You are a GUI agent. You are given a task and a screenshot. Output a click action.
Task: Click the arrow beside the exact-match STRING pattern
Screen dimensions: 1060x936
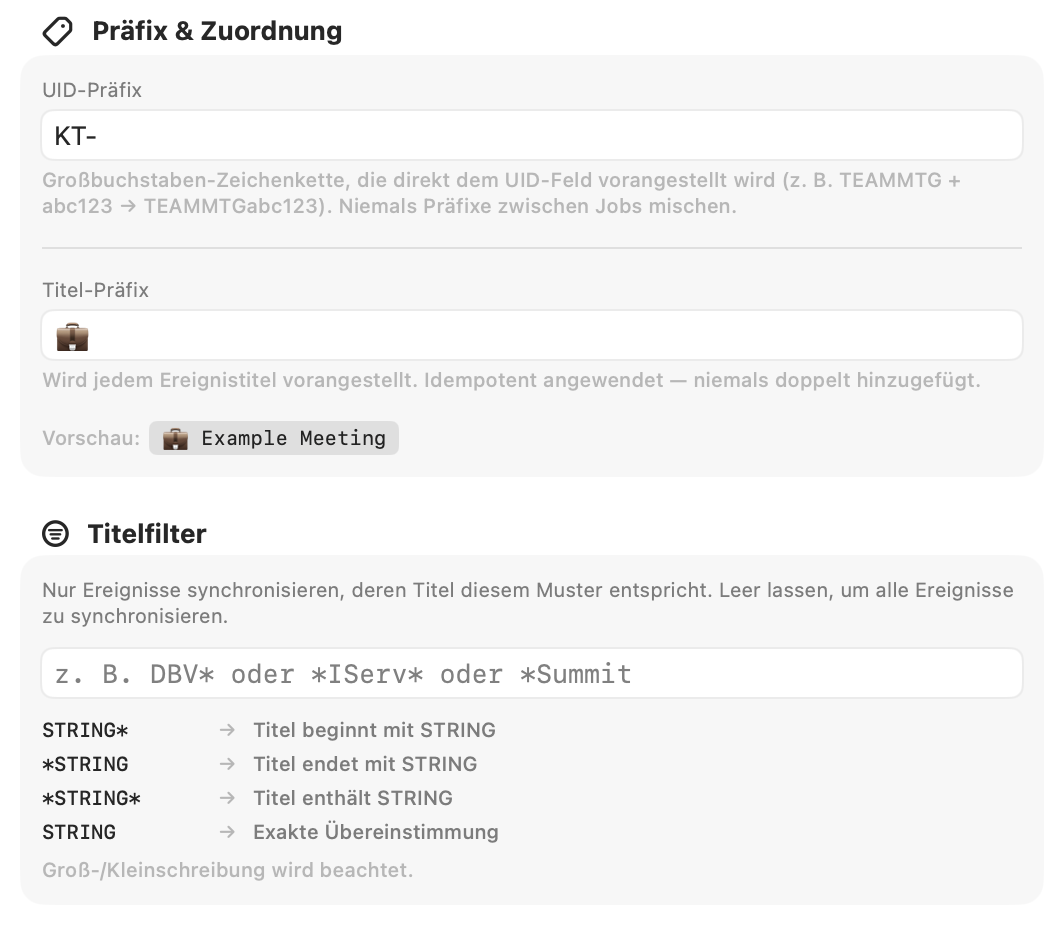coord(227,832)
